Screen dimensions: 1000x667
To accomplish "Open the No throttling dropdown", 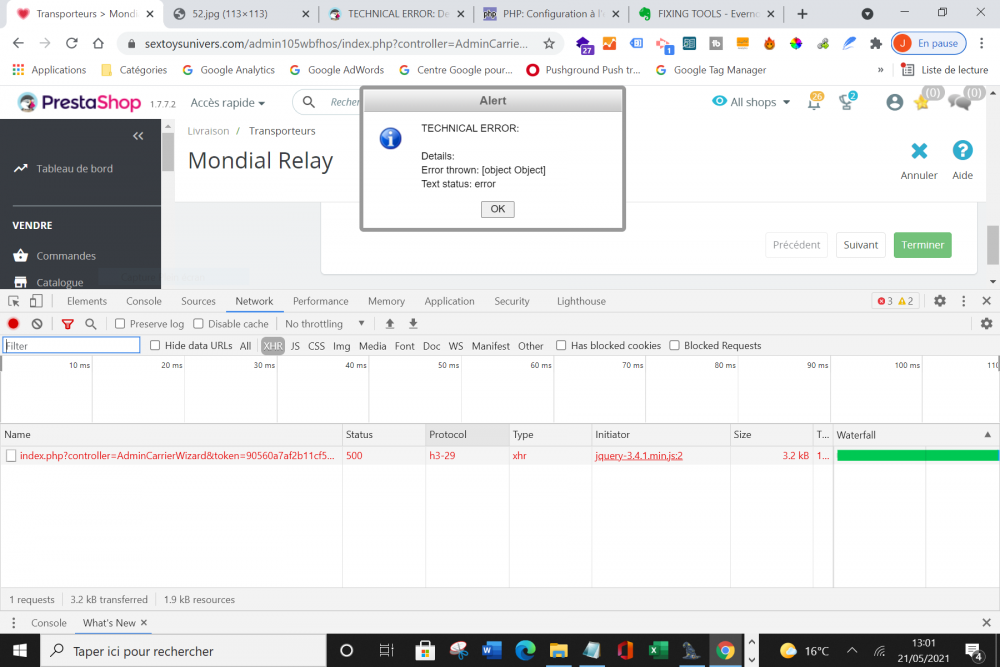I will [325, 324].
